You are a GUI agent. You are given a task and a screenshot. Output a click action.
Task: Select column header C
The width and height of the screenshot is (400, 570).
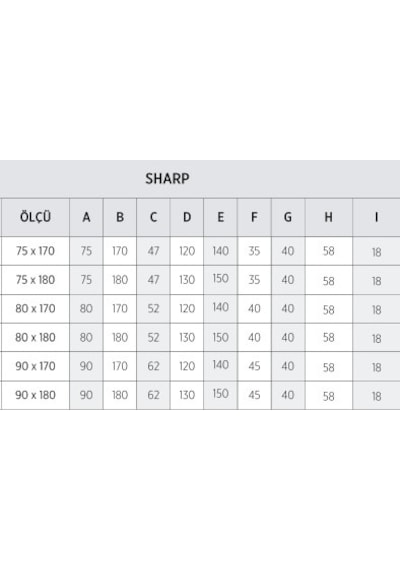tap(153, 217)
